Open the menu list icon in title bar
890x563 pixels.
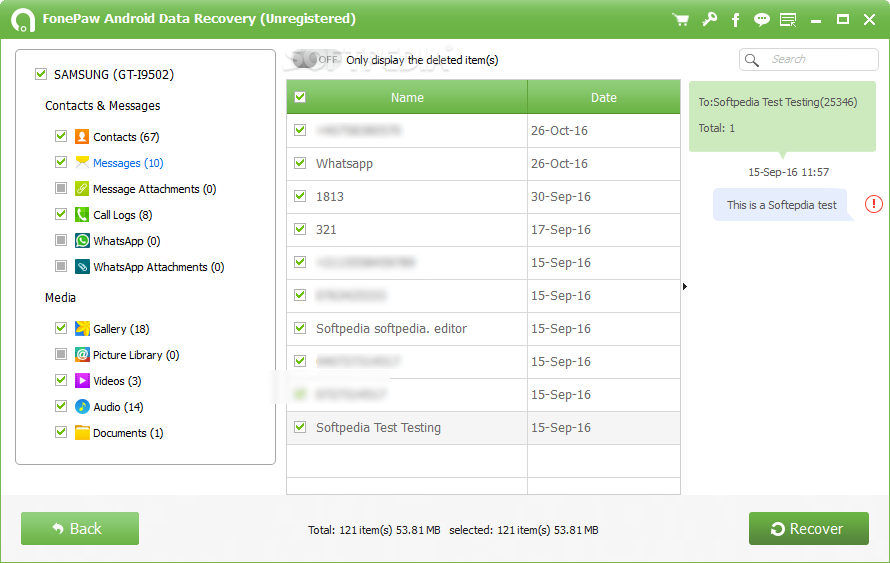click(788, 20)
